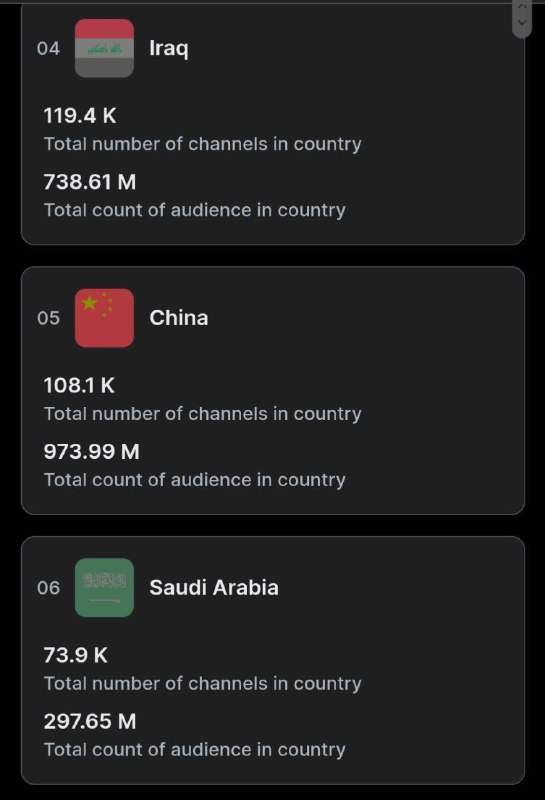Click China's total number of channels label

[x=203, y=414]
